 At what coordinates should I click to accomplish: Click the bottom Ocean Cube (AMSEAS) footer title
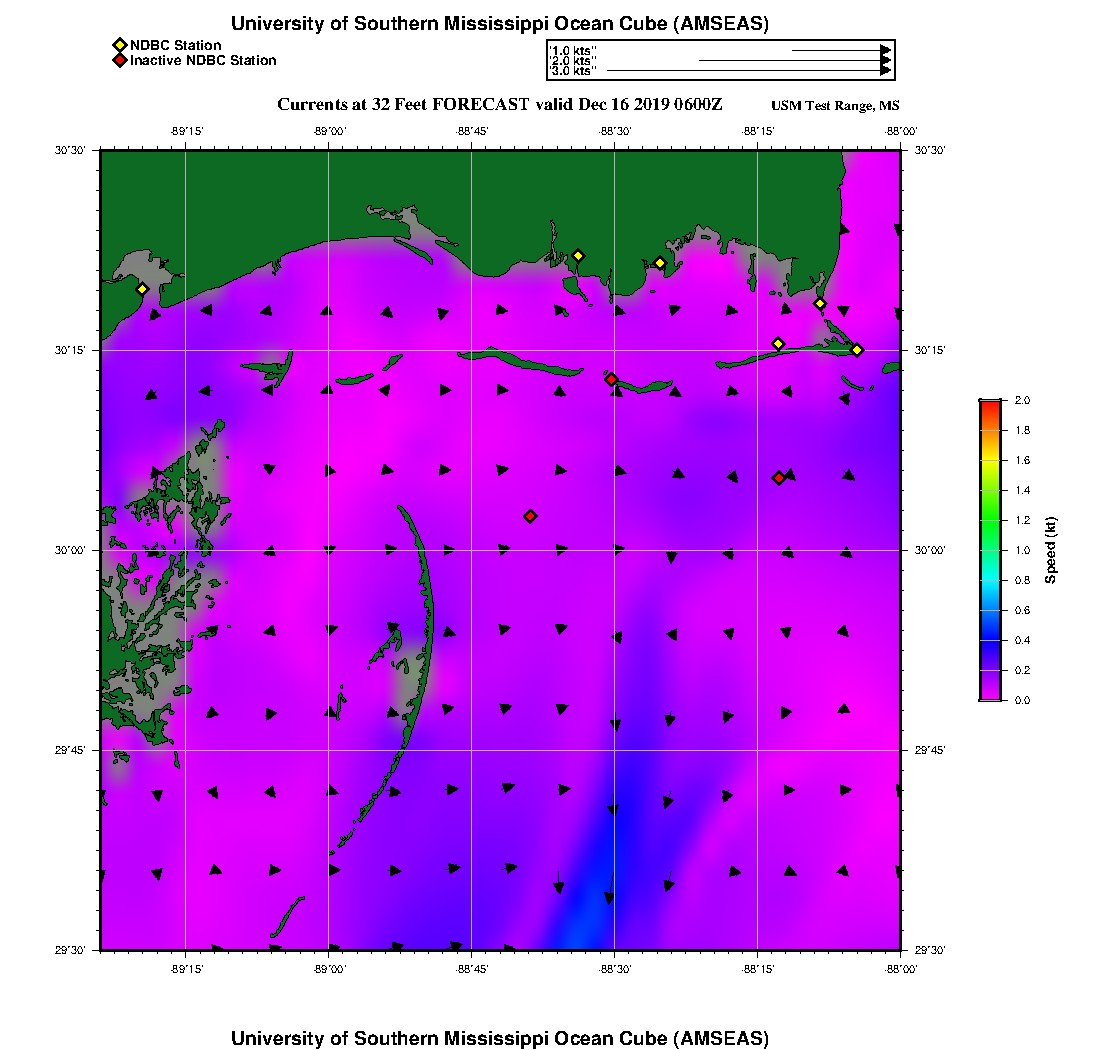tap(499, 1037)
